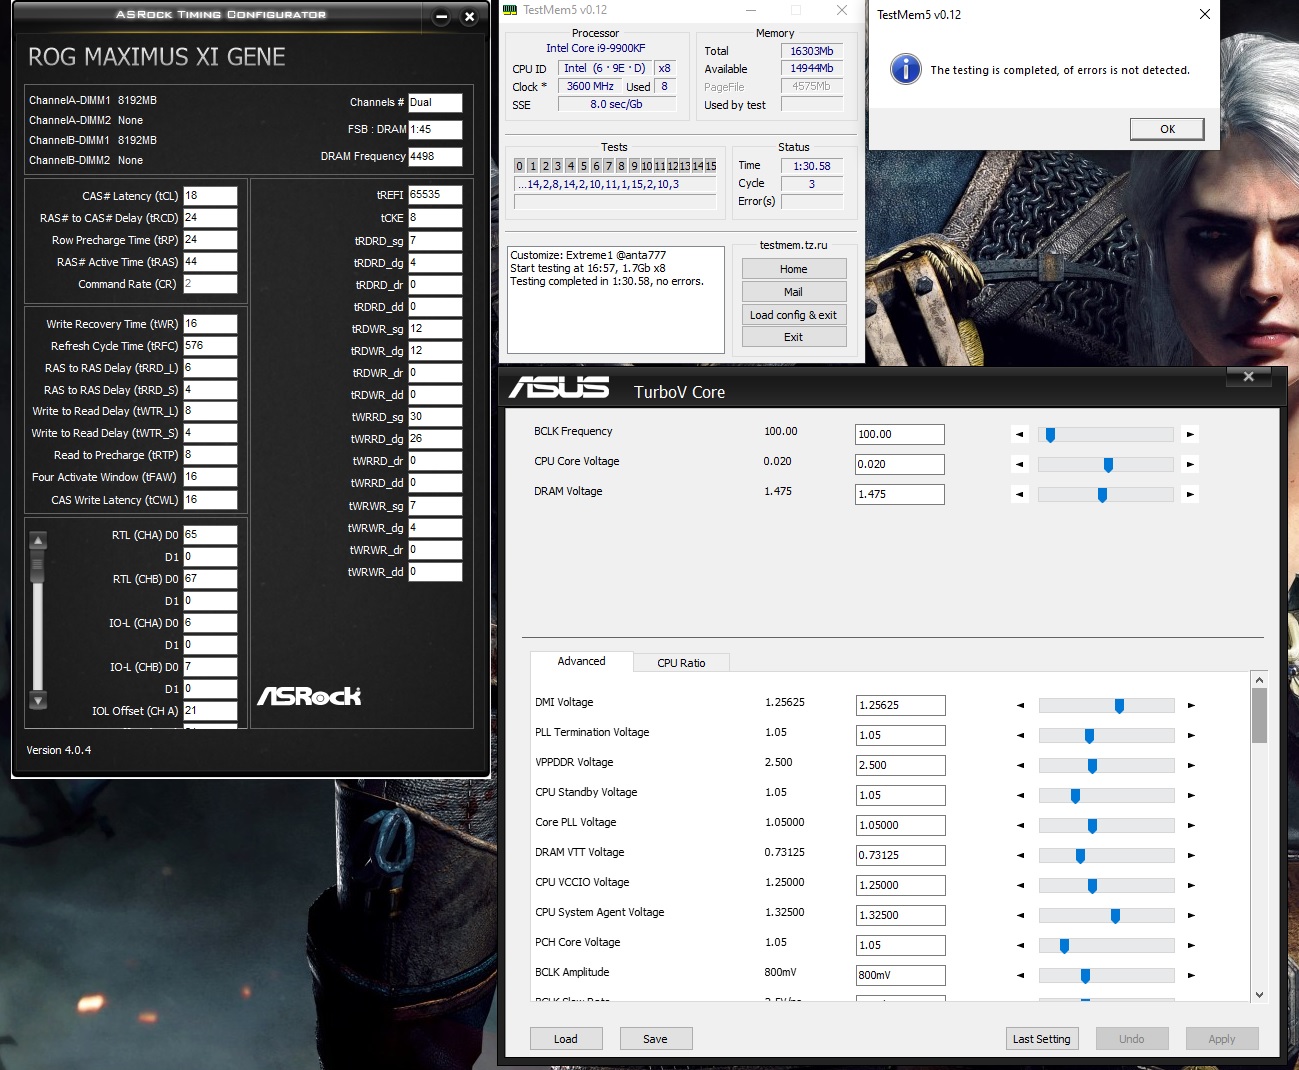Click the Mail button in TestMem5
The width and height of the screenshot is (1299, 1070).
pyautogui.click(x=794, y=292)
